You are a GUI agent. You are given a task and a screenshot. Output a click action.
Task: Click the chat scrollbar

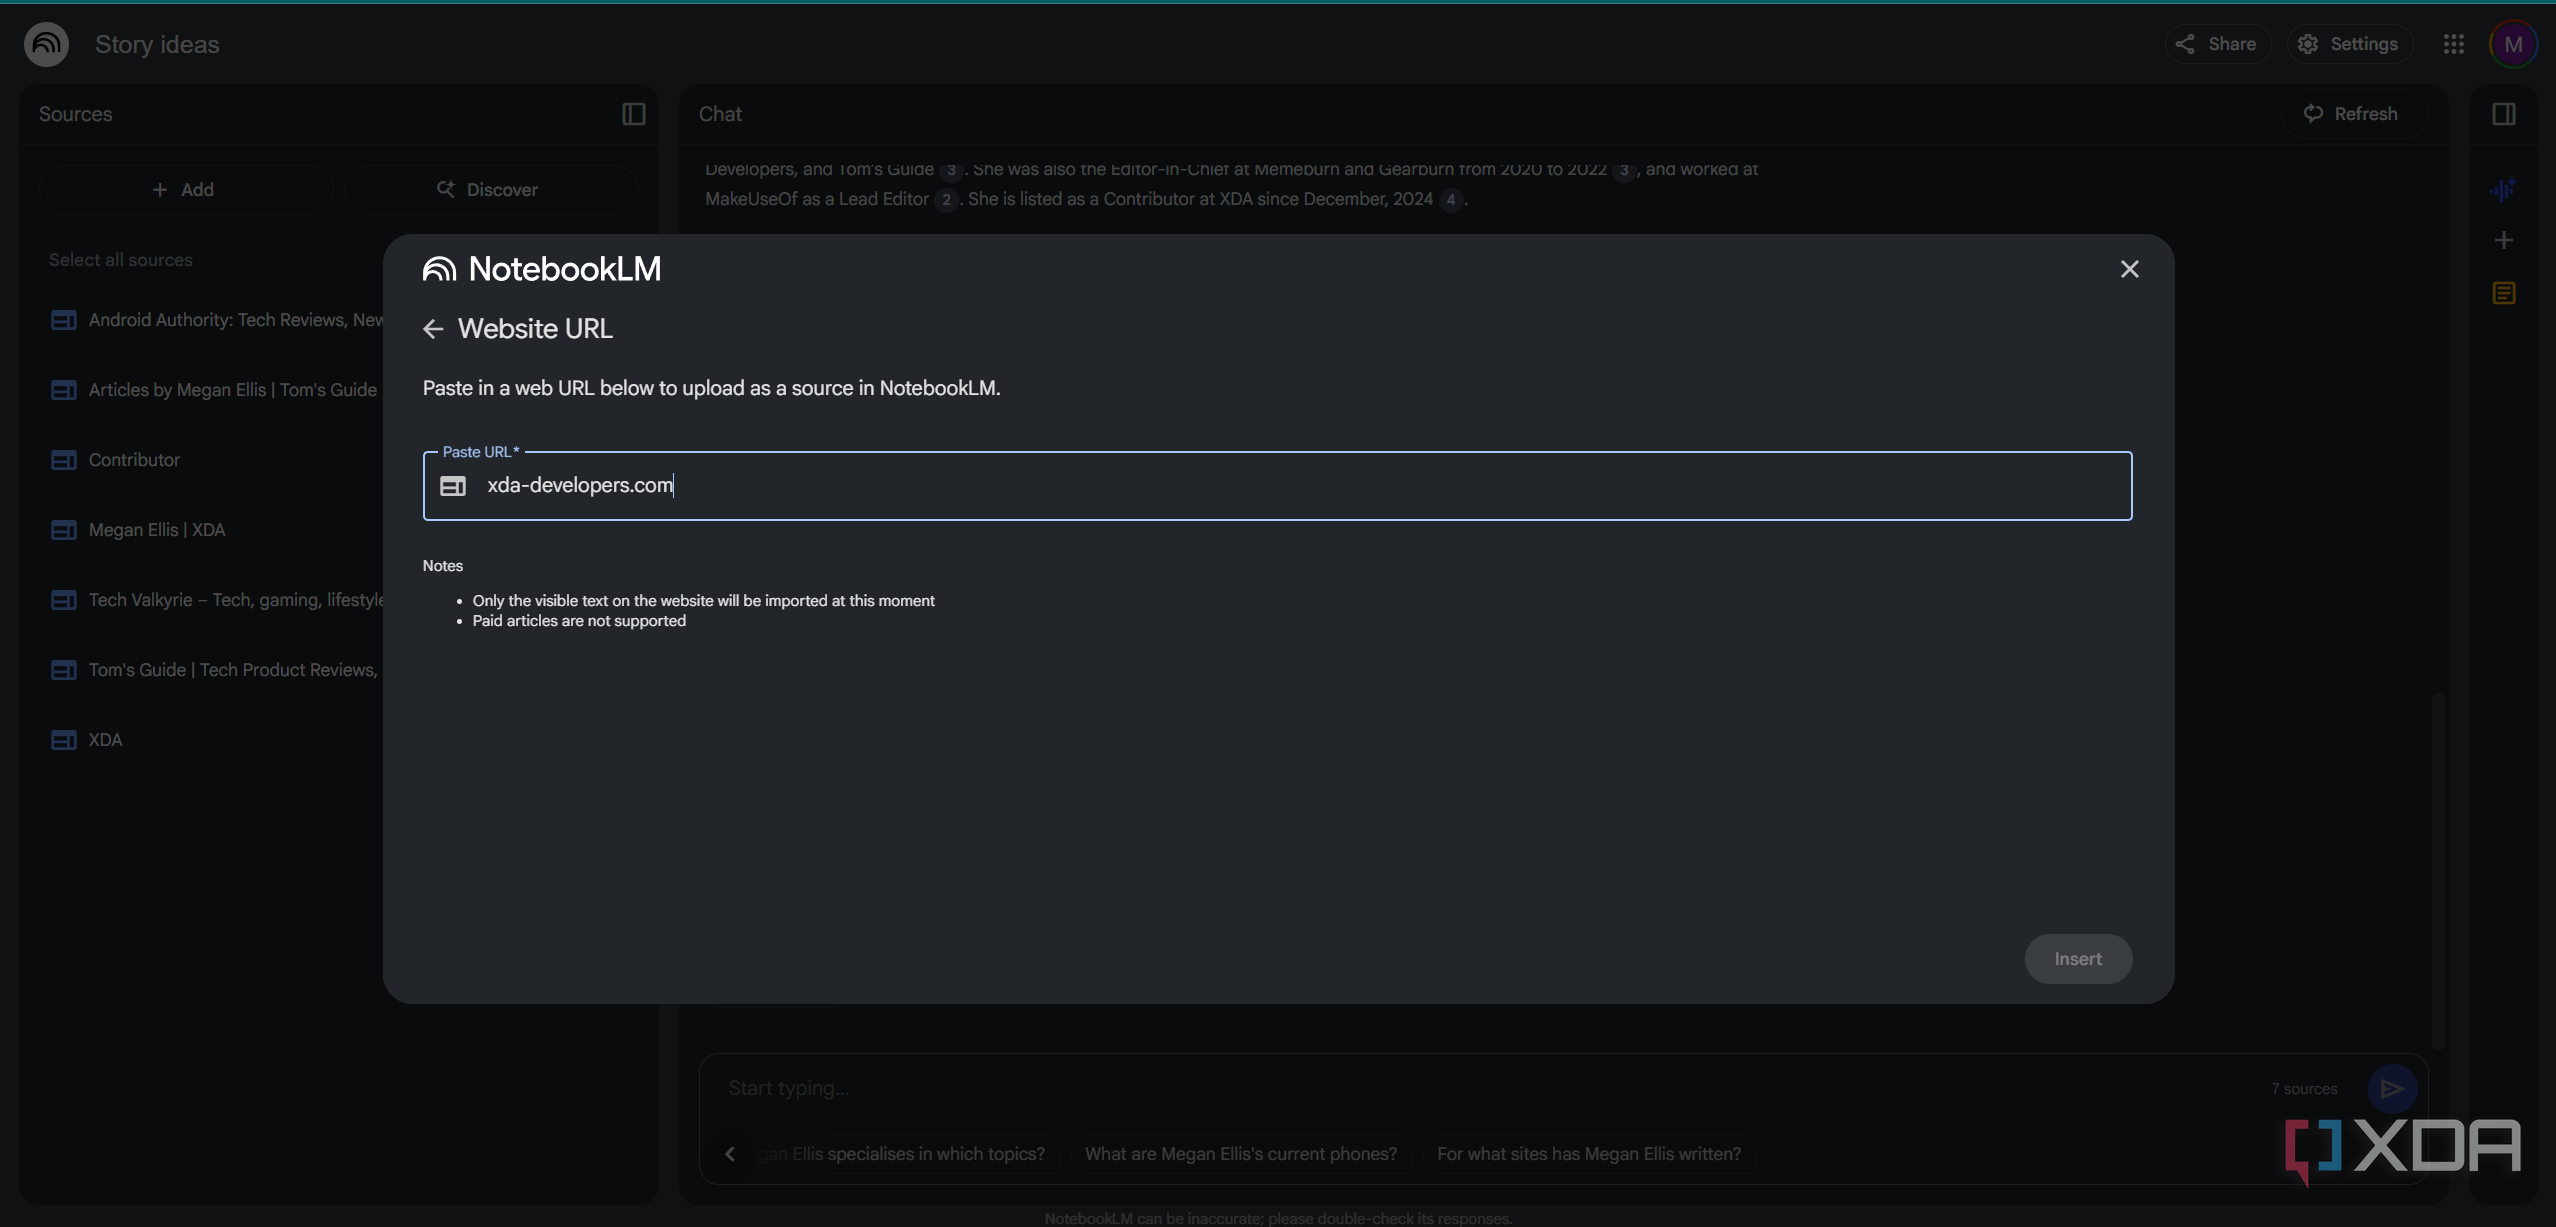pyautogui.click(x=2439, y=870)
